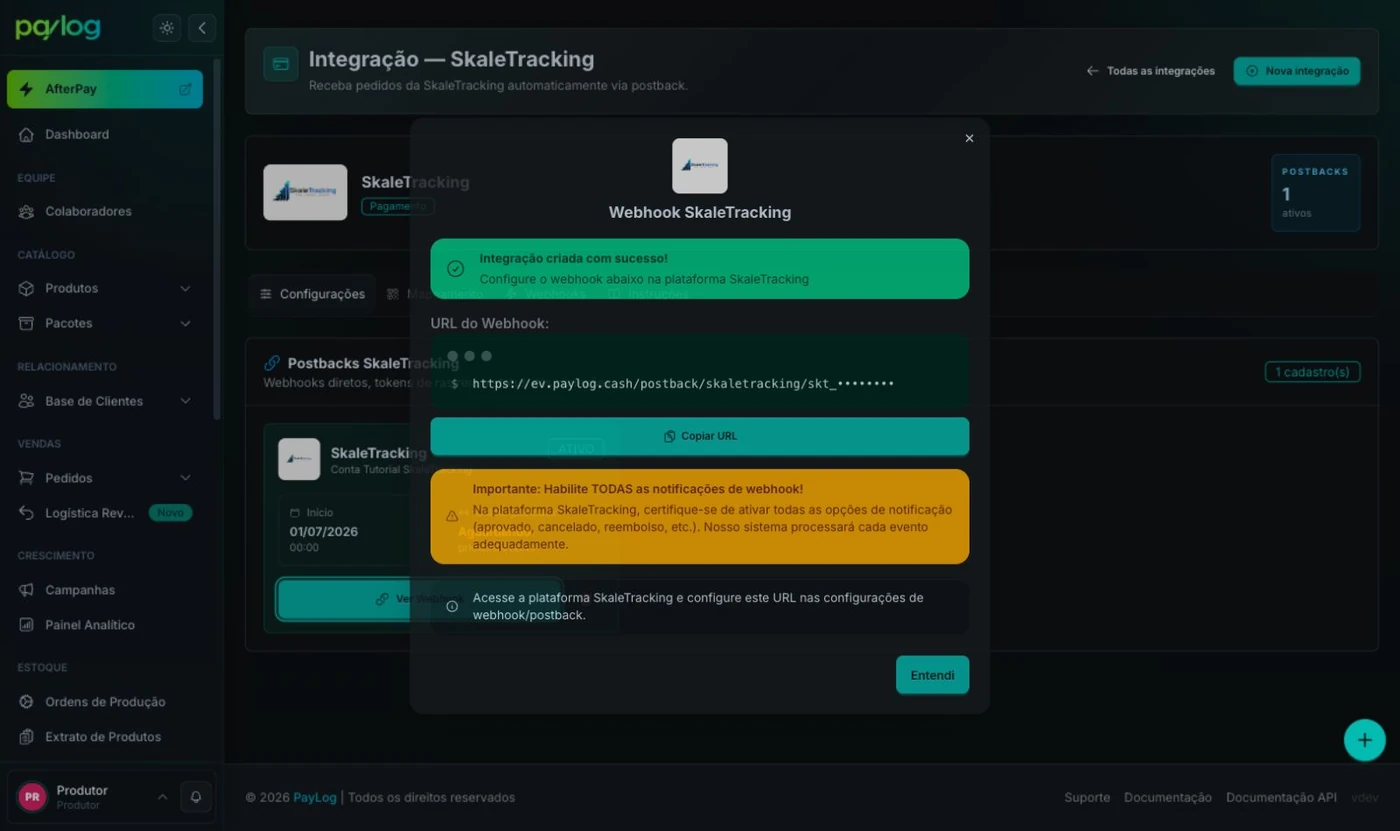Open Ordens de Produção via its icon
The width and height of the screenshot is (1400, 831).
(x=27, y=702)
